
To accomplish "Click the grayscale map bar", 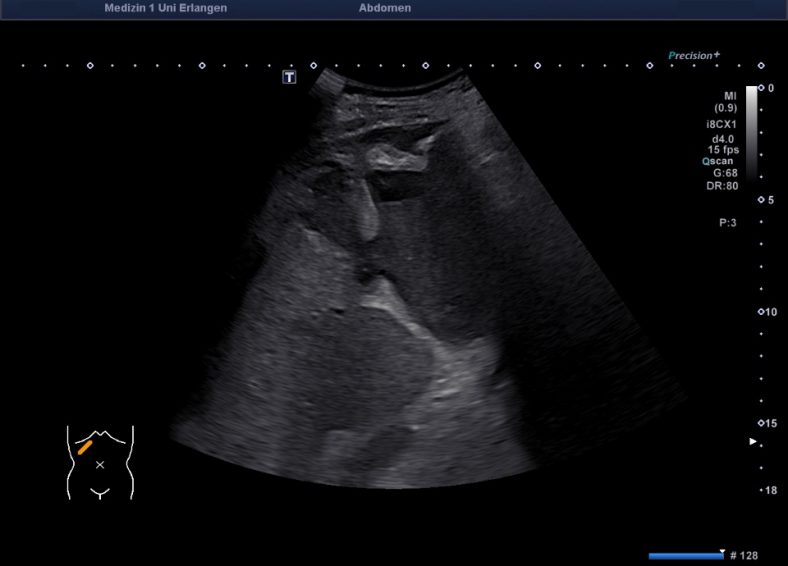I will click(751, 120).
